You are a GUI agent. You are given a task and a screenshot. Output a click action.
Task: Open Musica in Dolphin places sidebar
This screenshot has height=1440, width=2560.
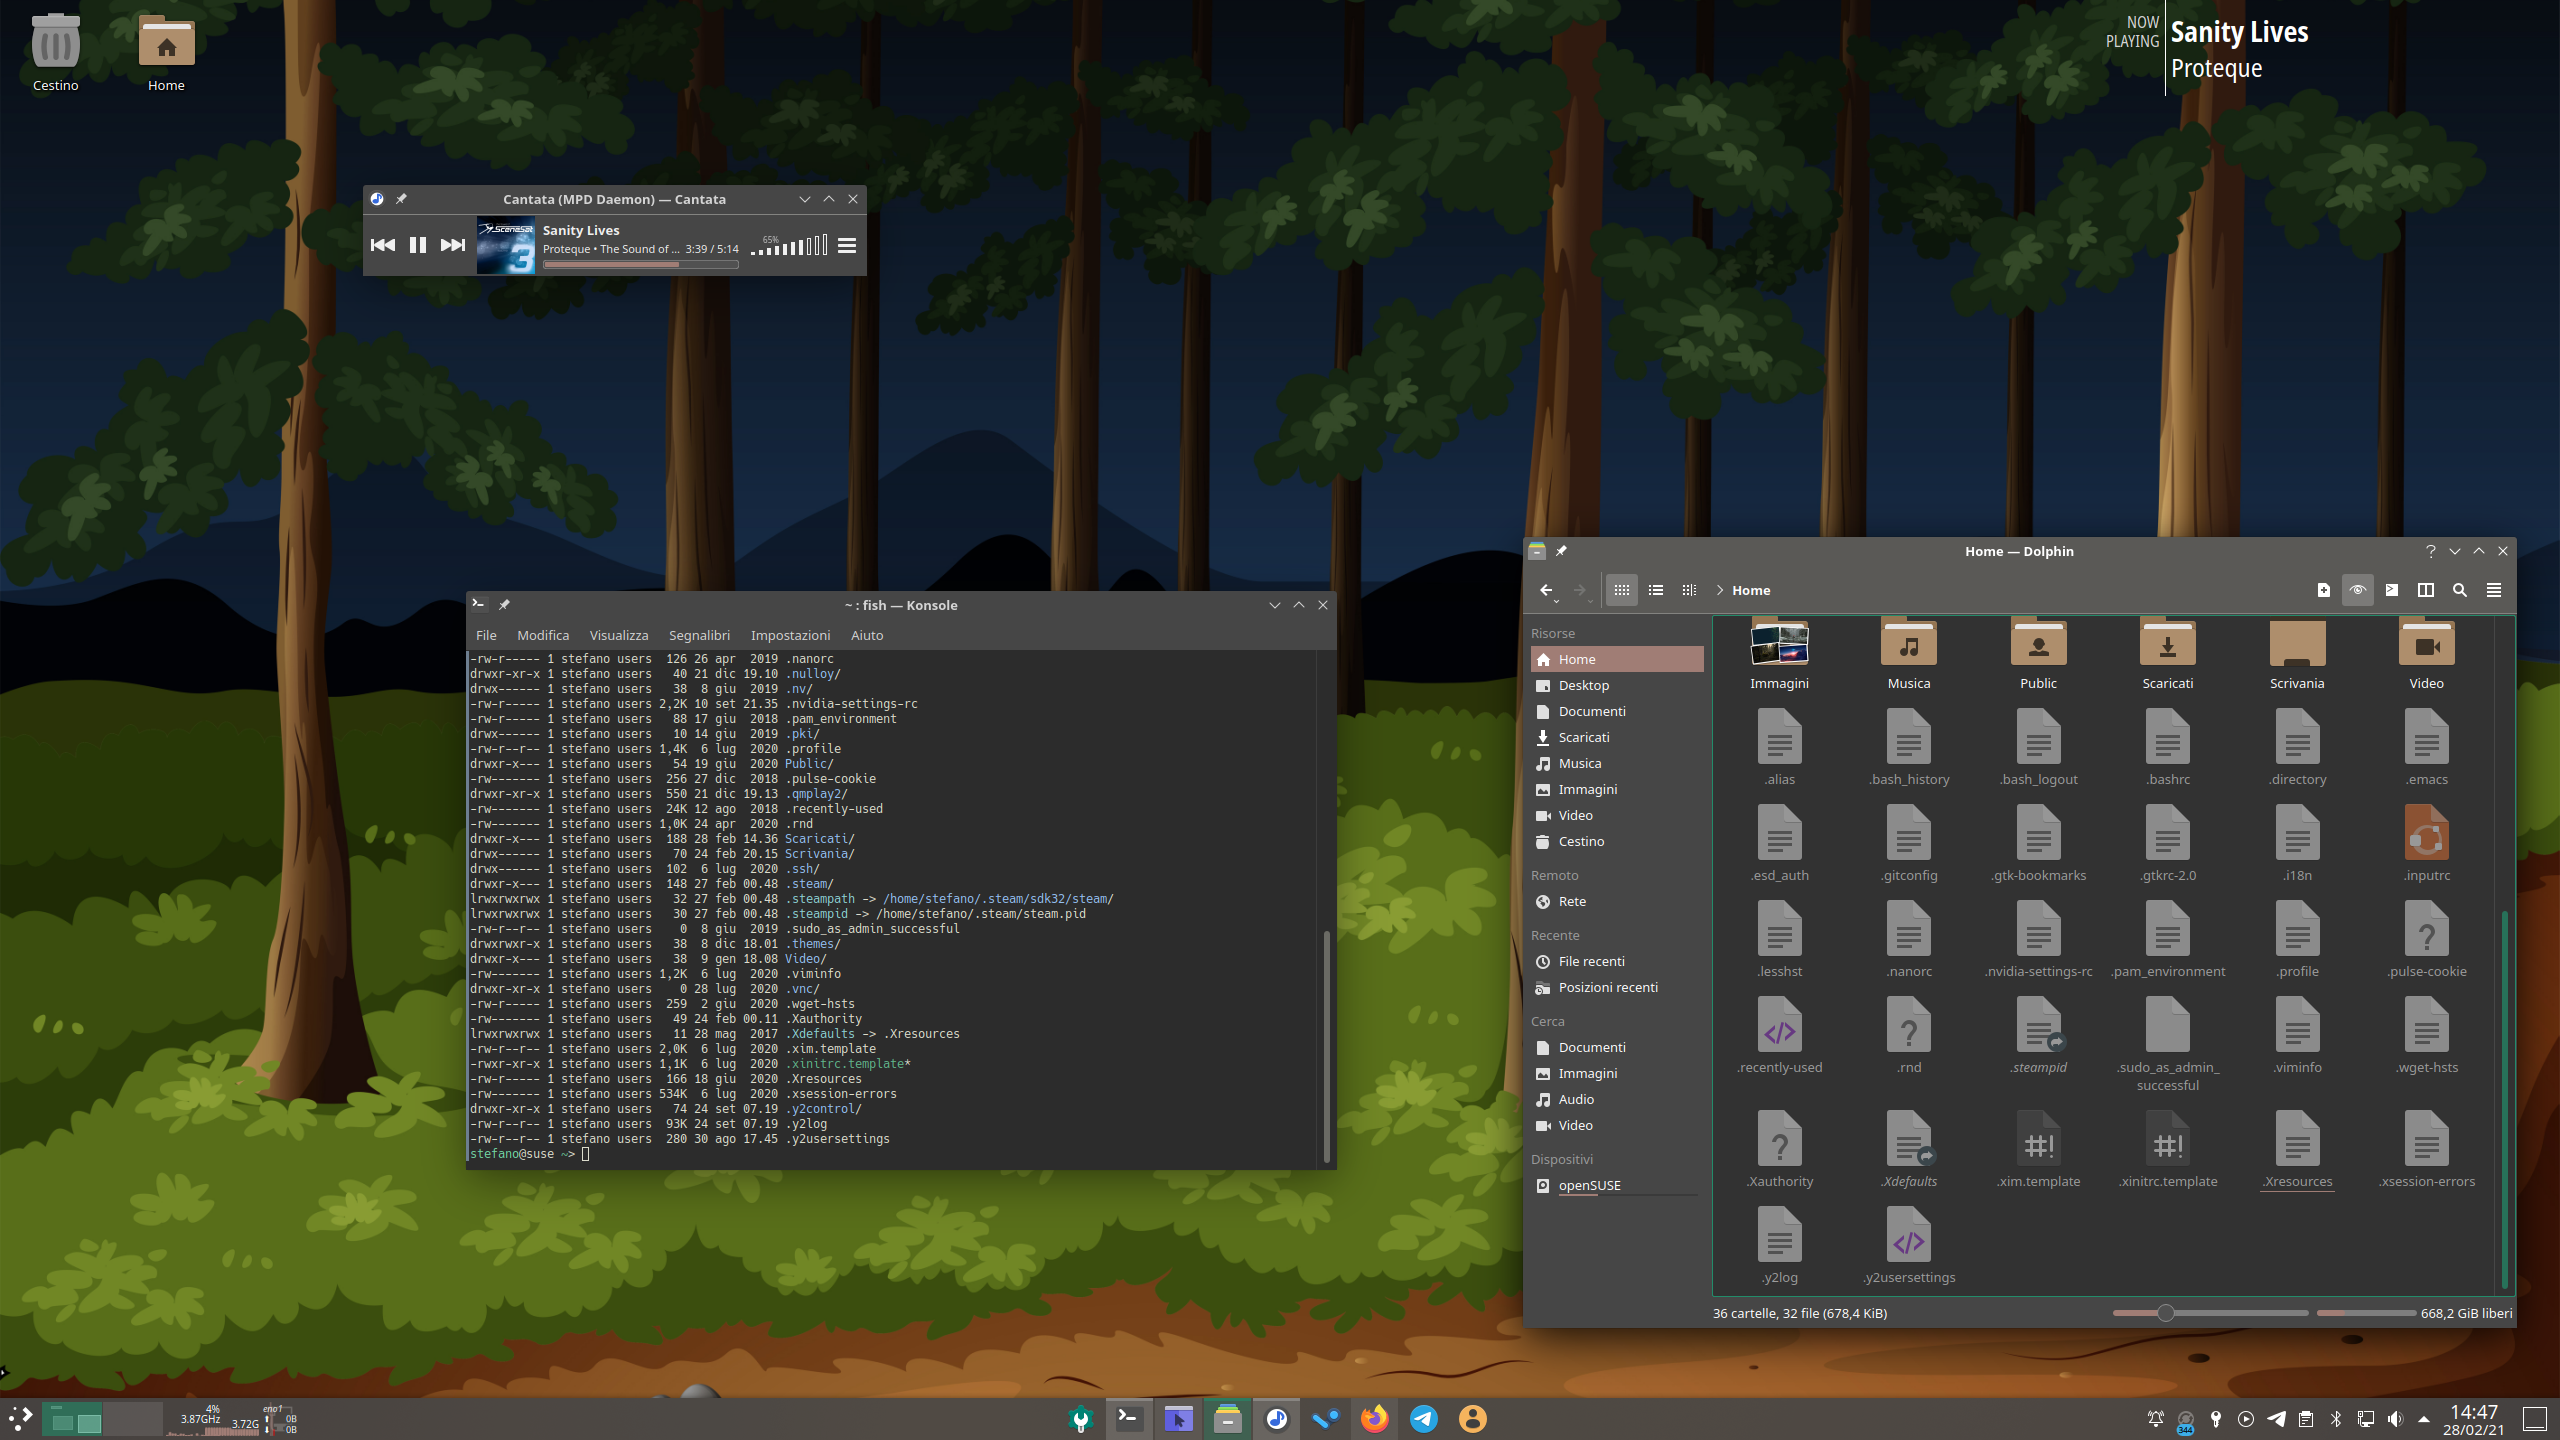click(x=1617, y=763)
